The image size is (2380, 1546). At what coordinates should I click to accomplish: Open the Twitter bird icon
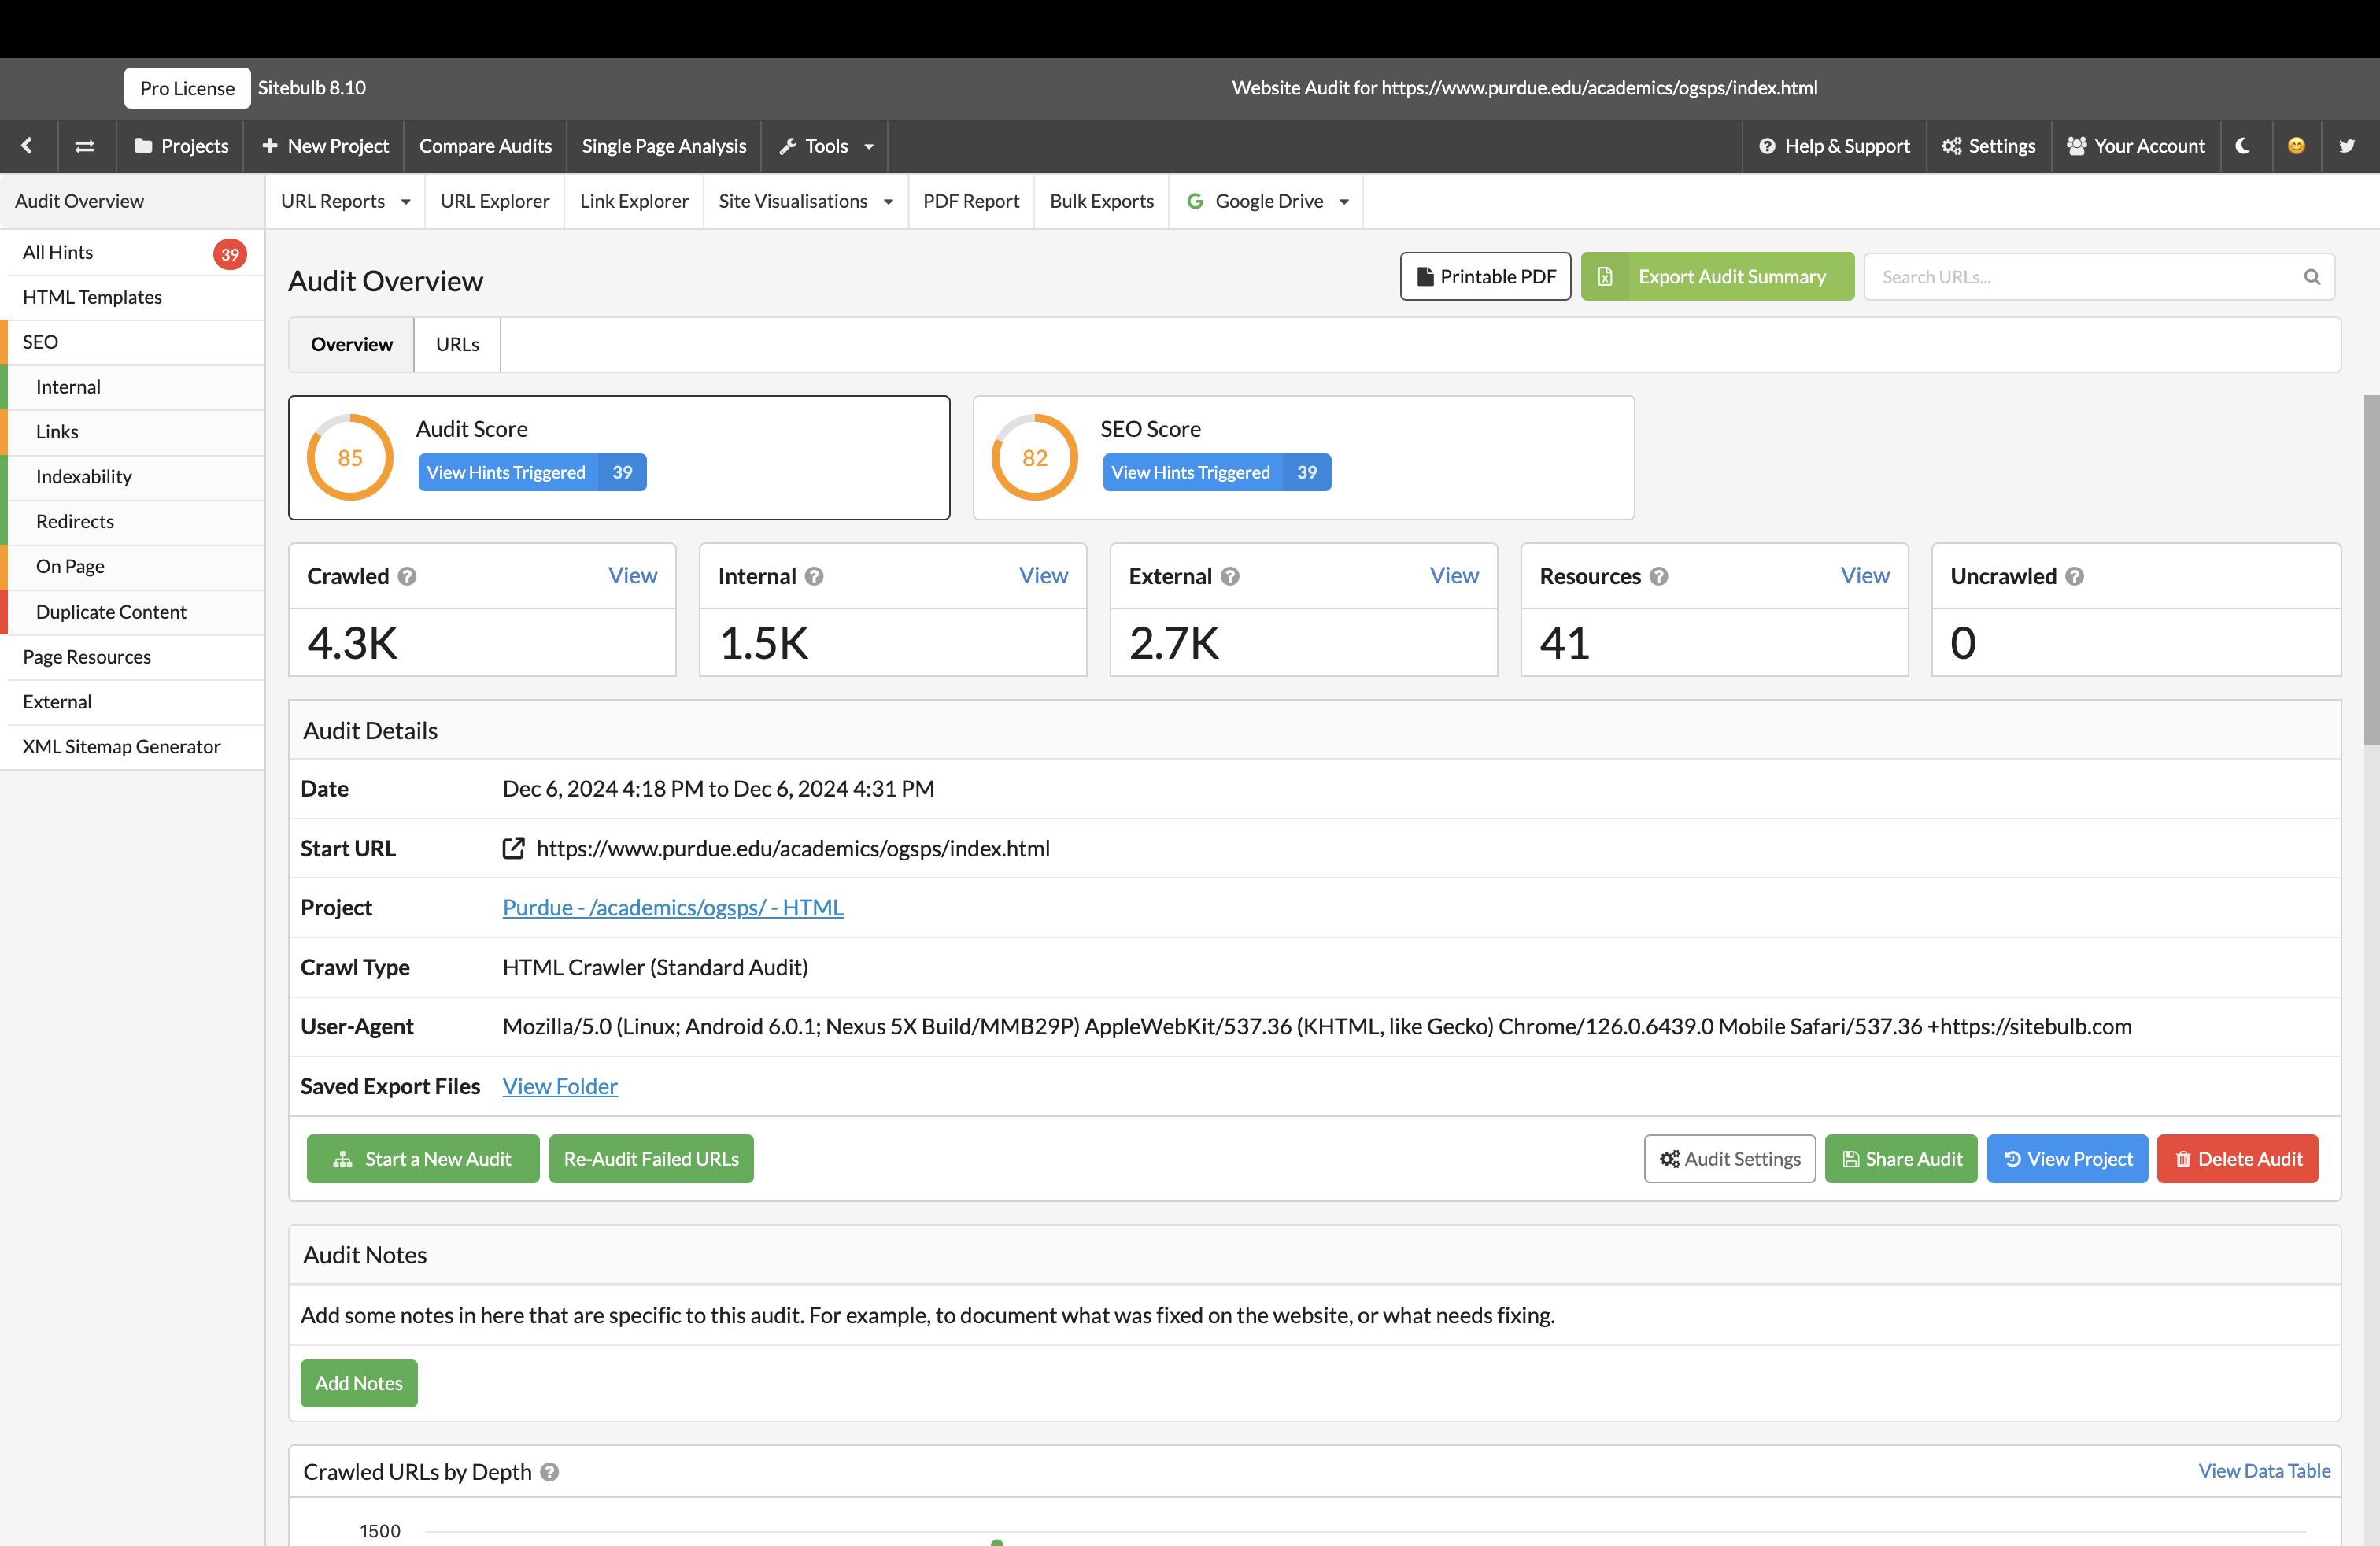2347,146
